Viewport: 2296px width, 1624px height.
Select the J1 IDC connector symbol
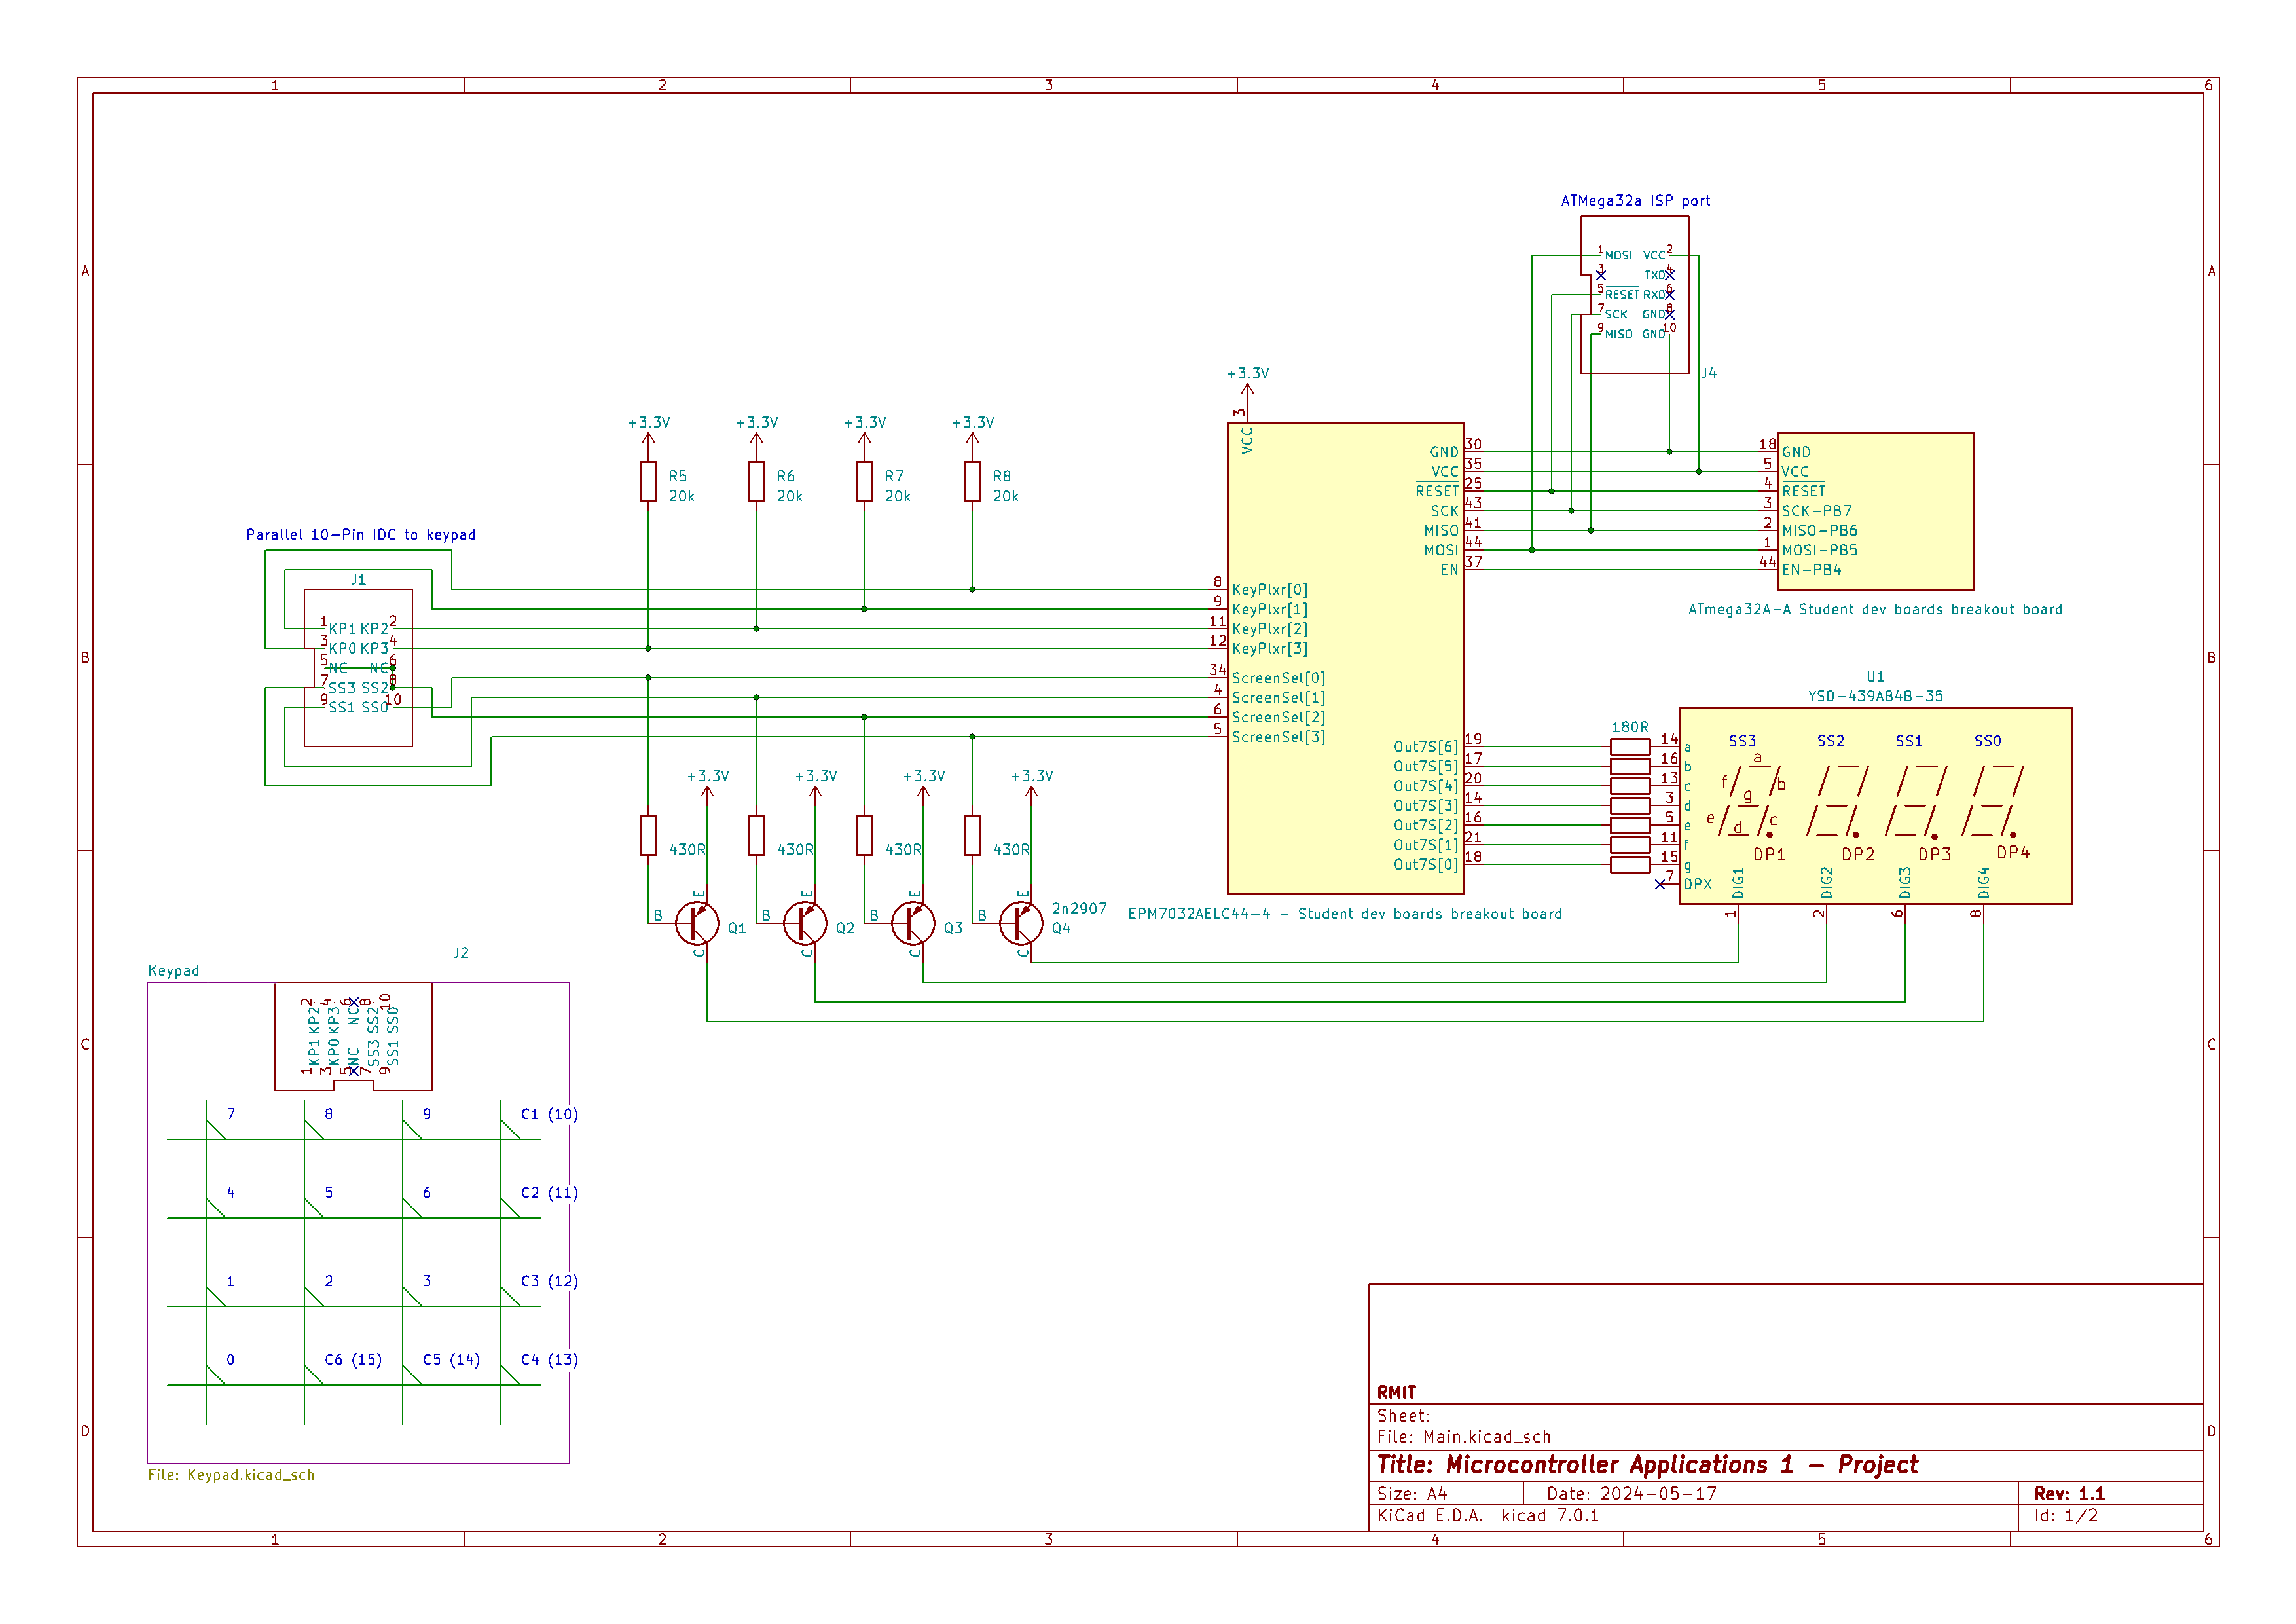358,667
